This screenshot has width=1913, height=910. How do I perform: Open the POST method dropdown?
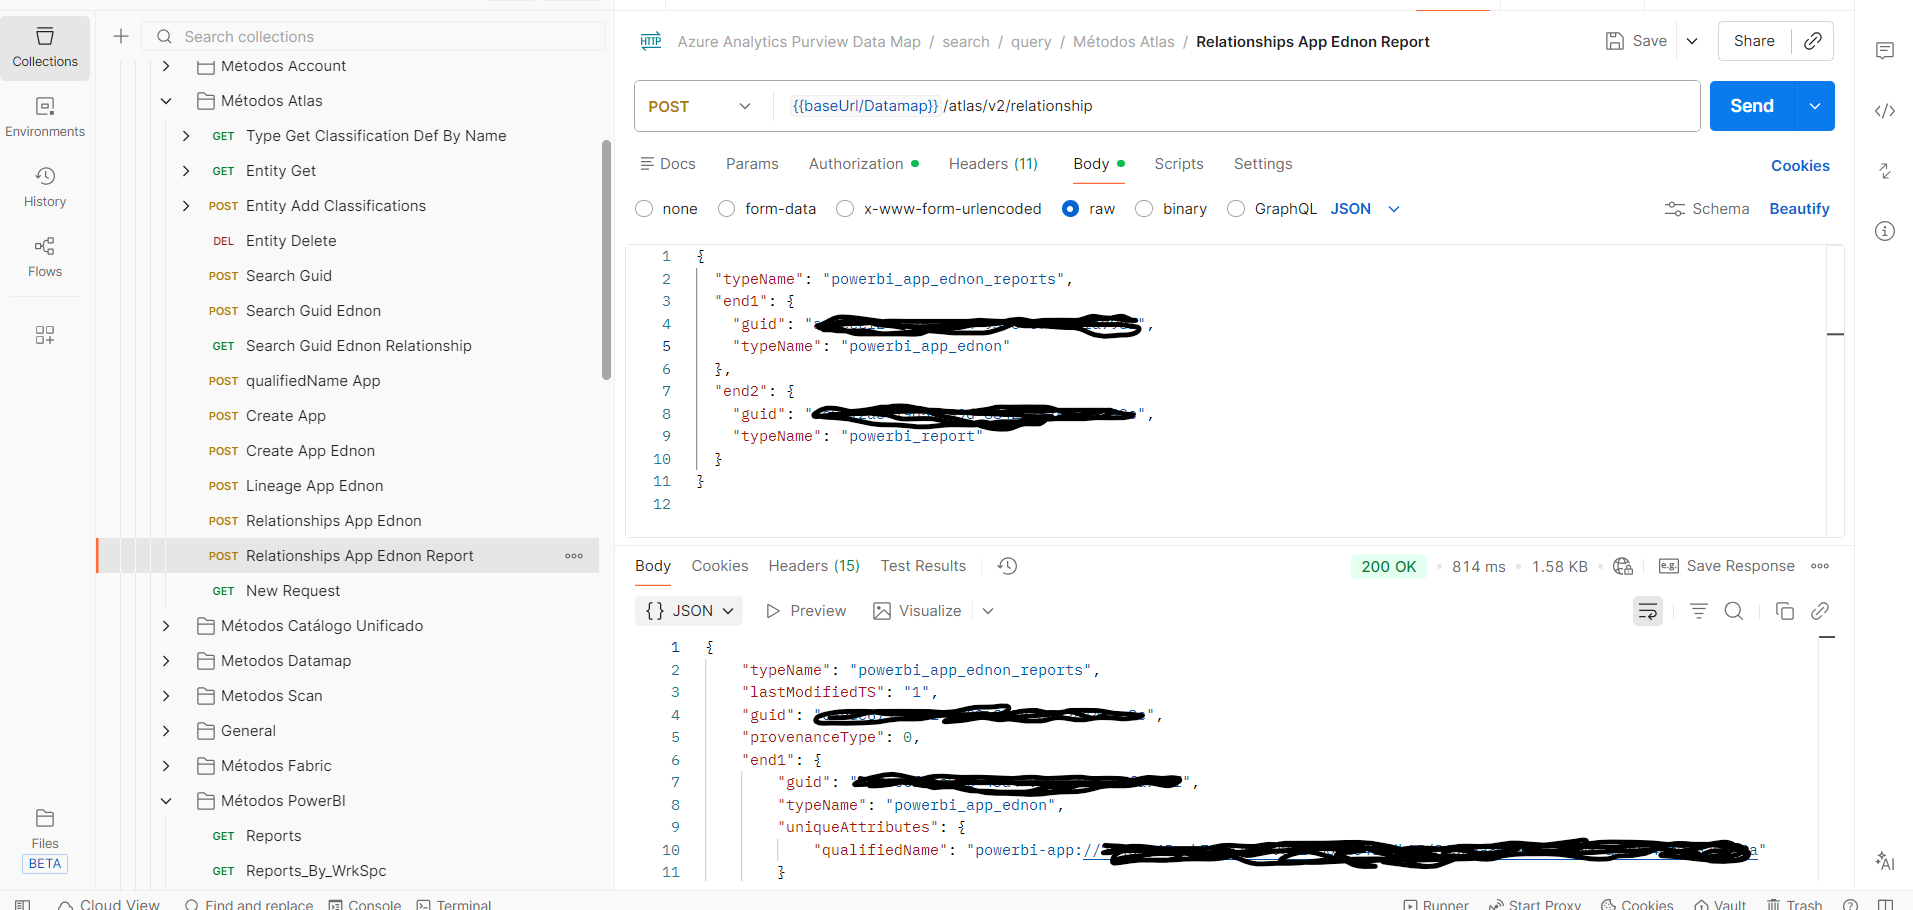(700, 106)
